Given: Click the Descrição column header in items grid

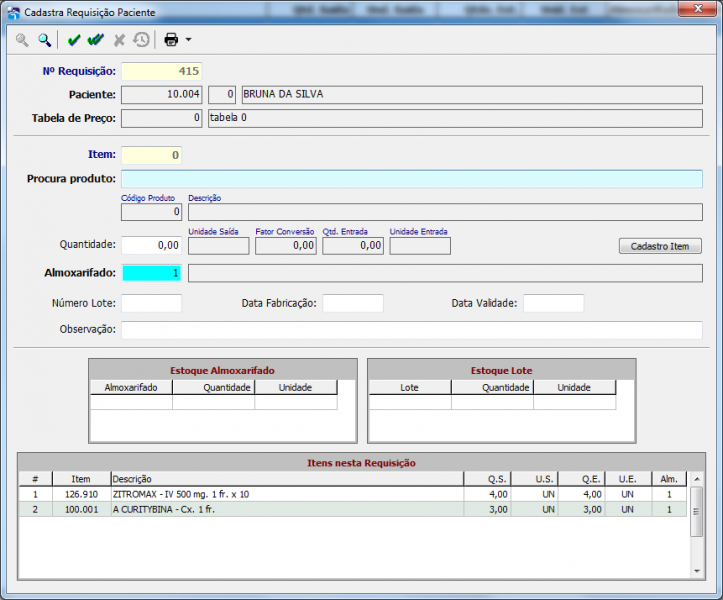Looking at the screenshot, I should [287, 479].
